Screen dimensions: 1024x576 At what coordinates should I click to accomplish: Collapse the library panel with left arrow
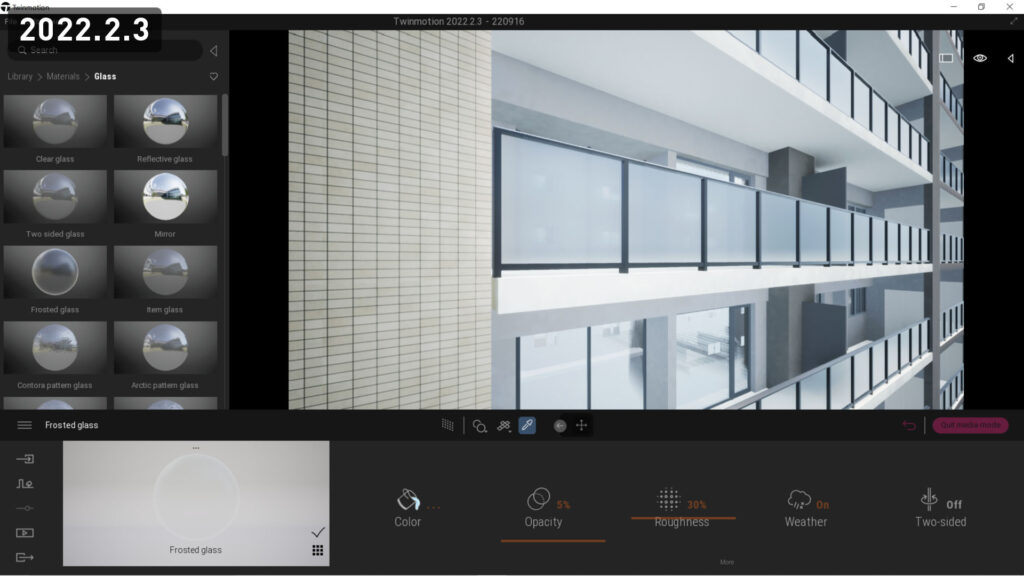[x=214, y=50]
